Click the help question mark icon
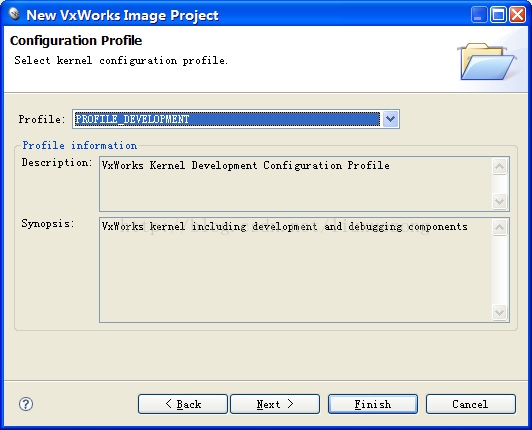The width and height of the screenshot is (532, 430). pos(26,404)
